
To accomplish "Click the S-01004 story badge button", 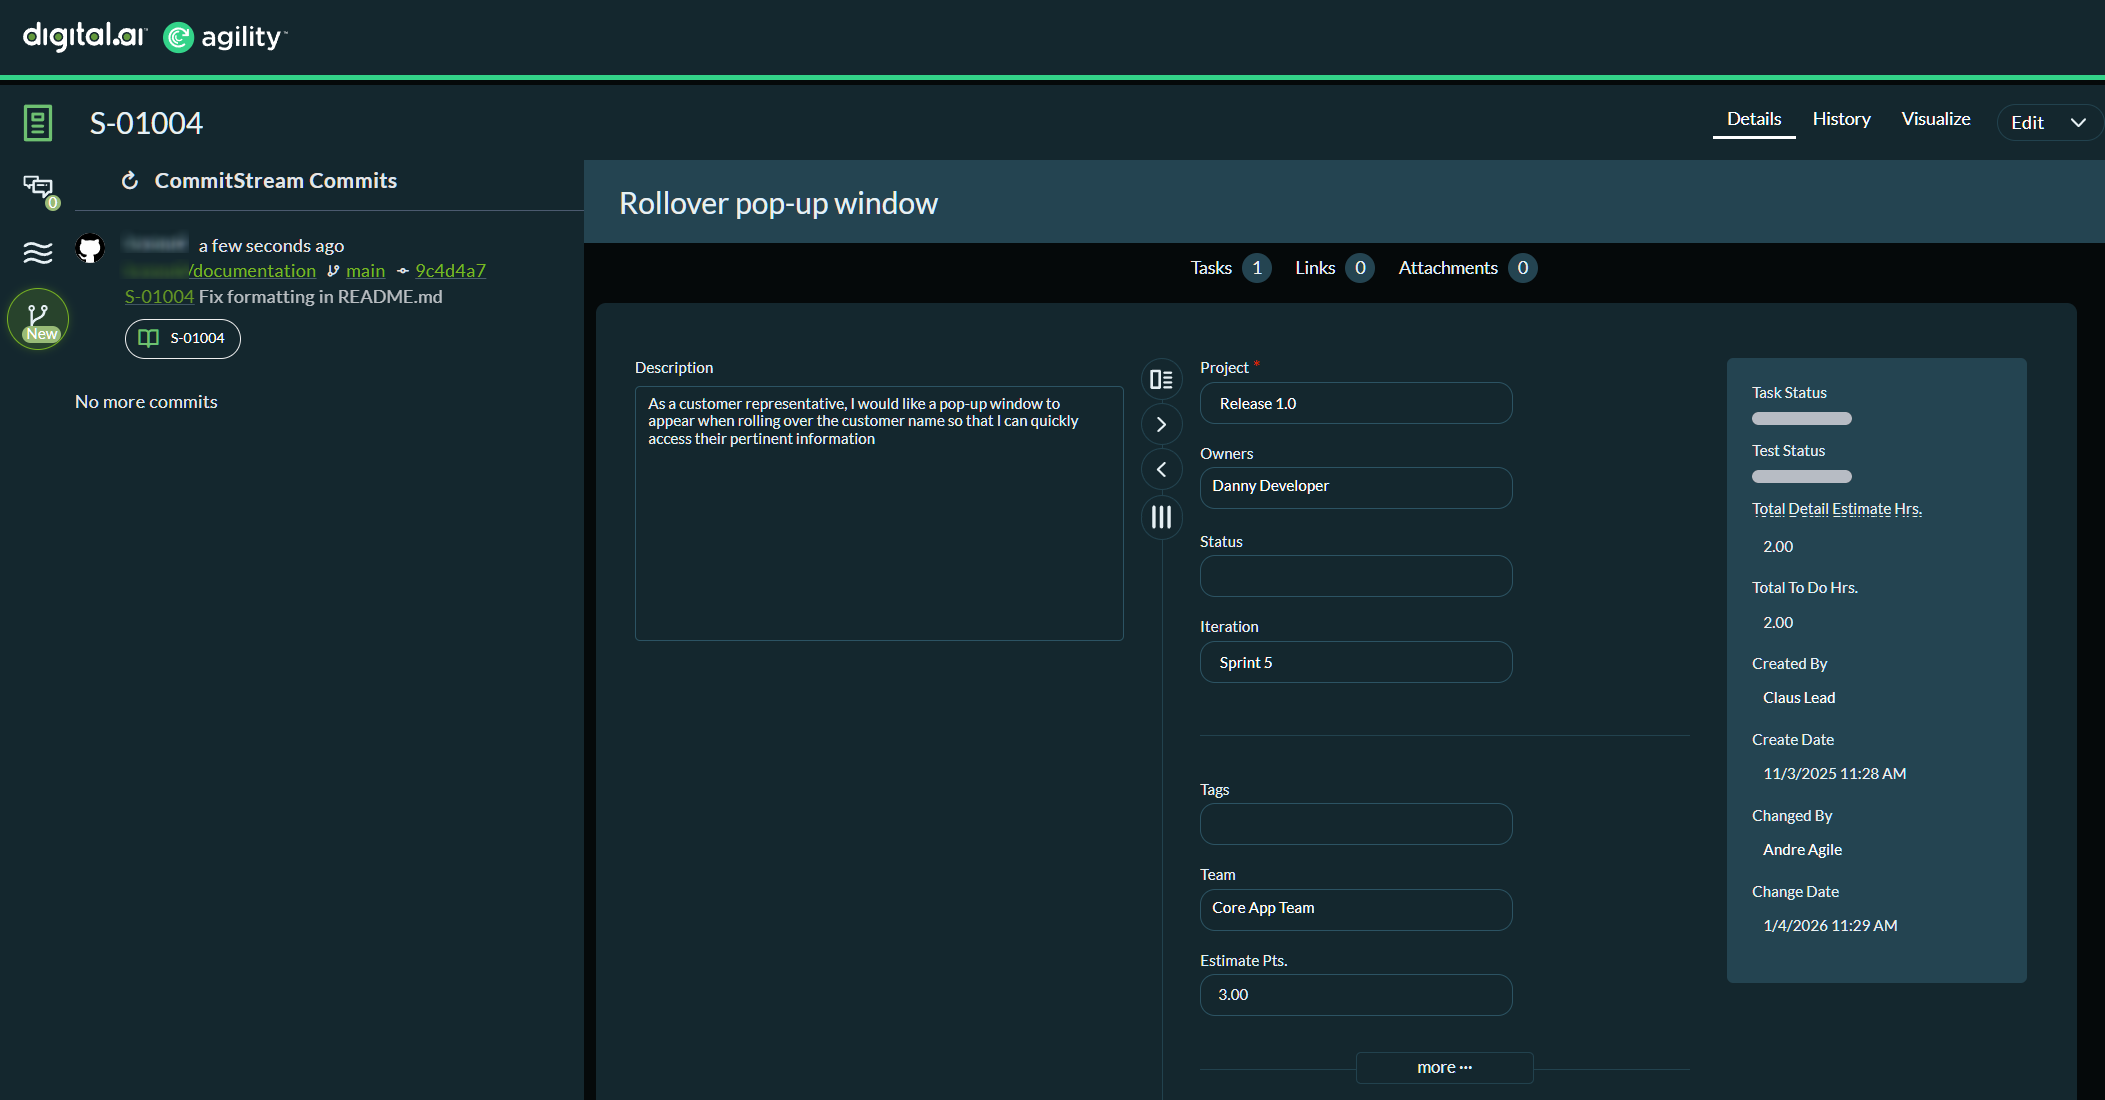I will (183, 338).
